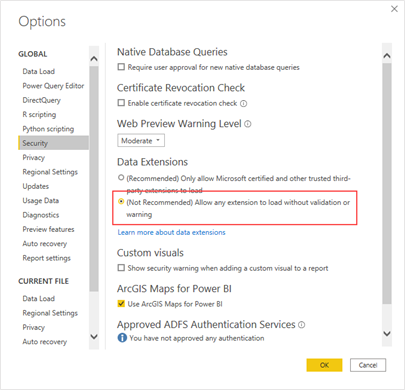
Task: Click main pane scroll down arrow
Action: pos(387,334)
